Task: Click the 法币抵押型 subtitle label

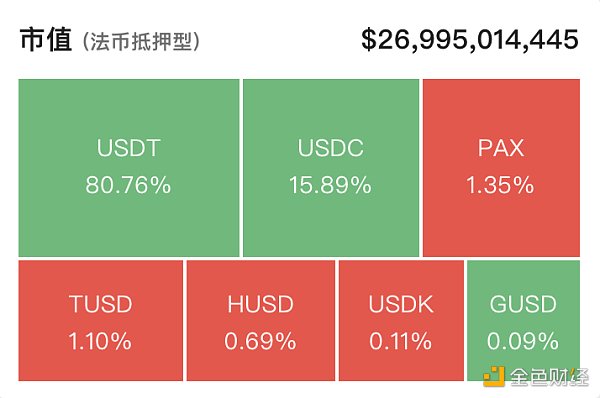Action: click(141, 41)
